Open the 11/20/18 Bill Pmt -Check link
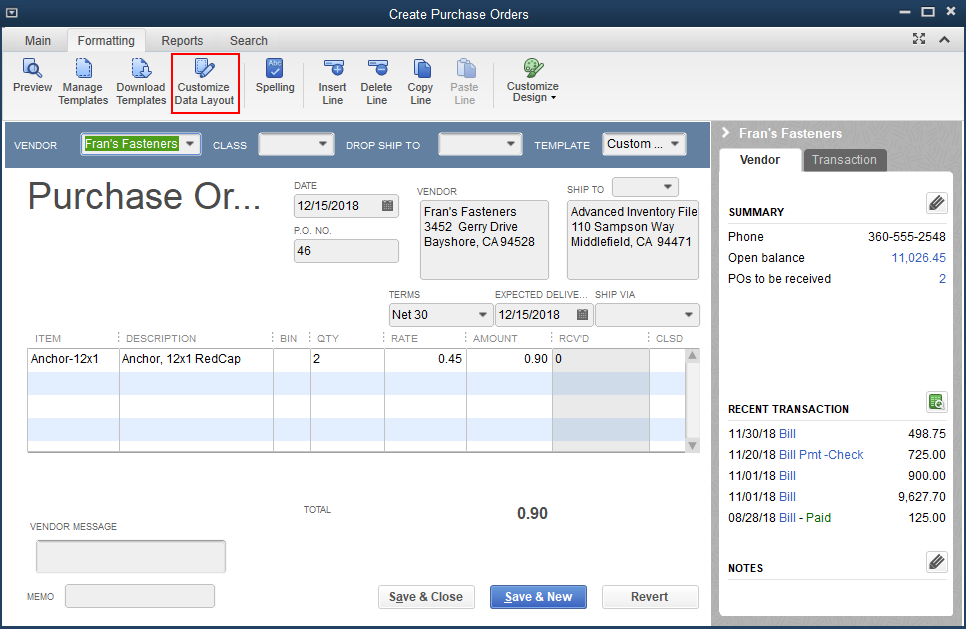966x629 pixels. tap(821, 455)
